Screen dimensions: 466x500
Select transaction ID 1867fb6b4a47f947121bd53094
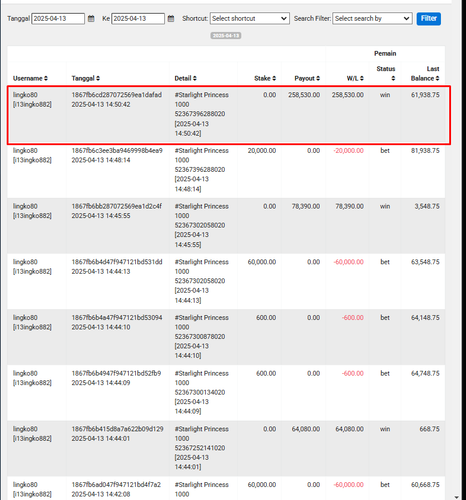point(117,318)
